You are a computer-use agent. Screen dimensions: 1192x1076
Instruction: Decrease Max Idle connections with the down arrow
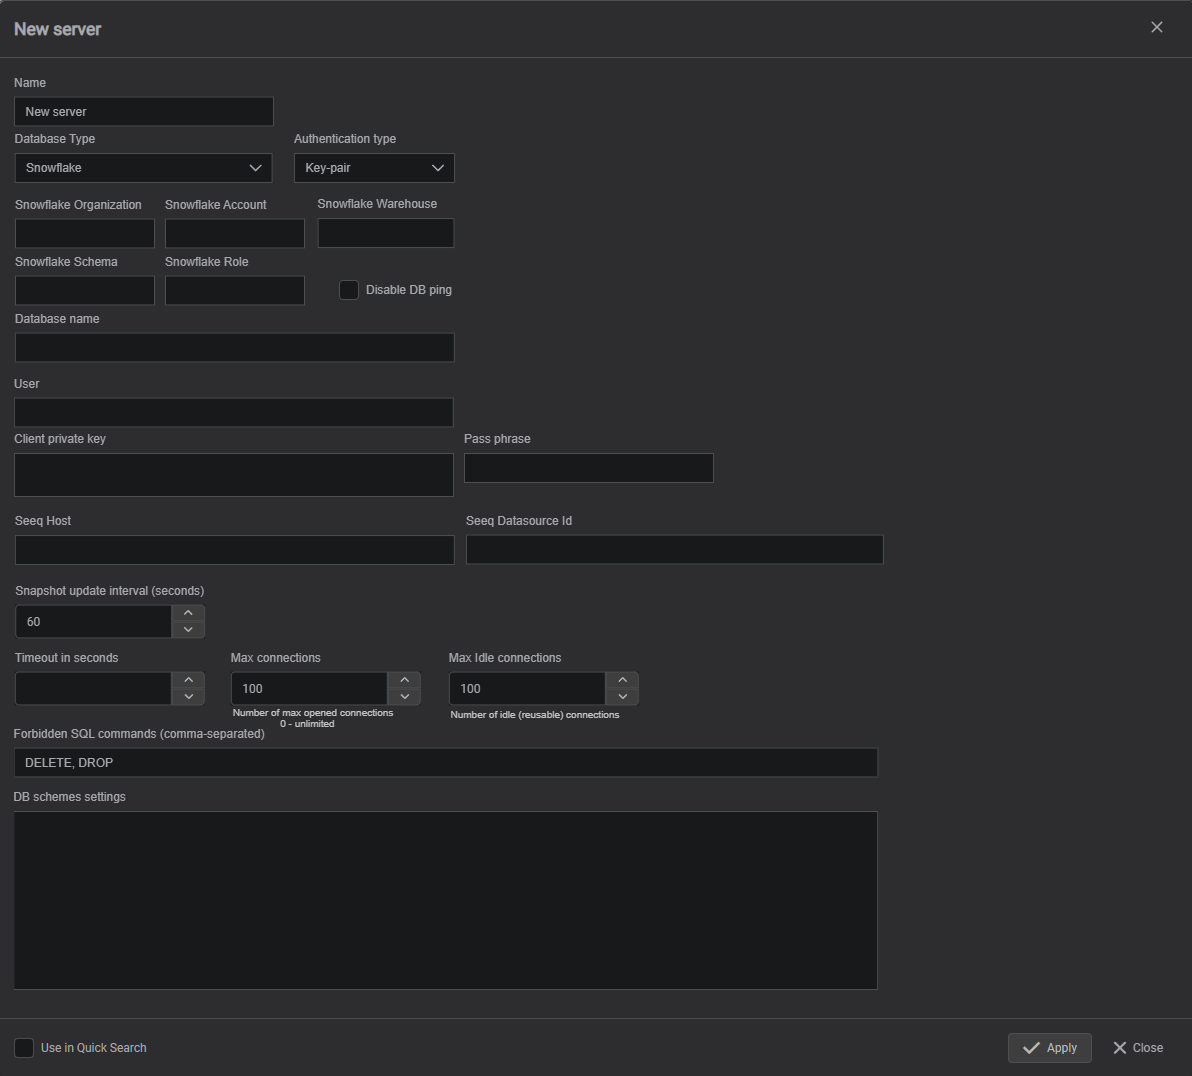621,698
